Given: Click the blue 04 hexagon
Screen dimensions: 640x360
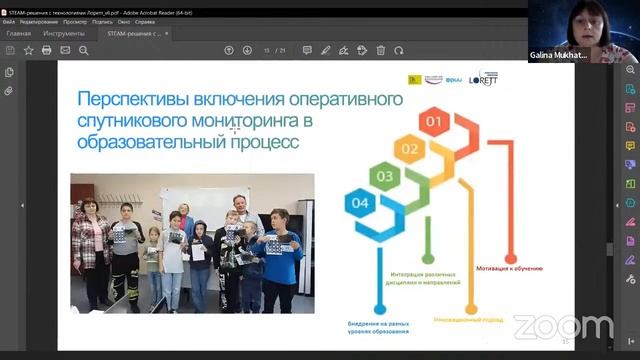Looking at the screenshot, I should click(x=360, y=203).
